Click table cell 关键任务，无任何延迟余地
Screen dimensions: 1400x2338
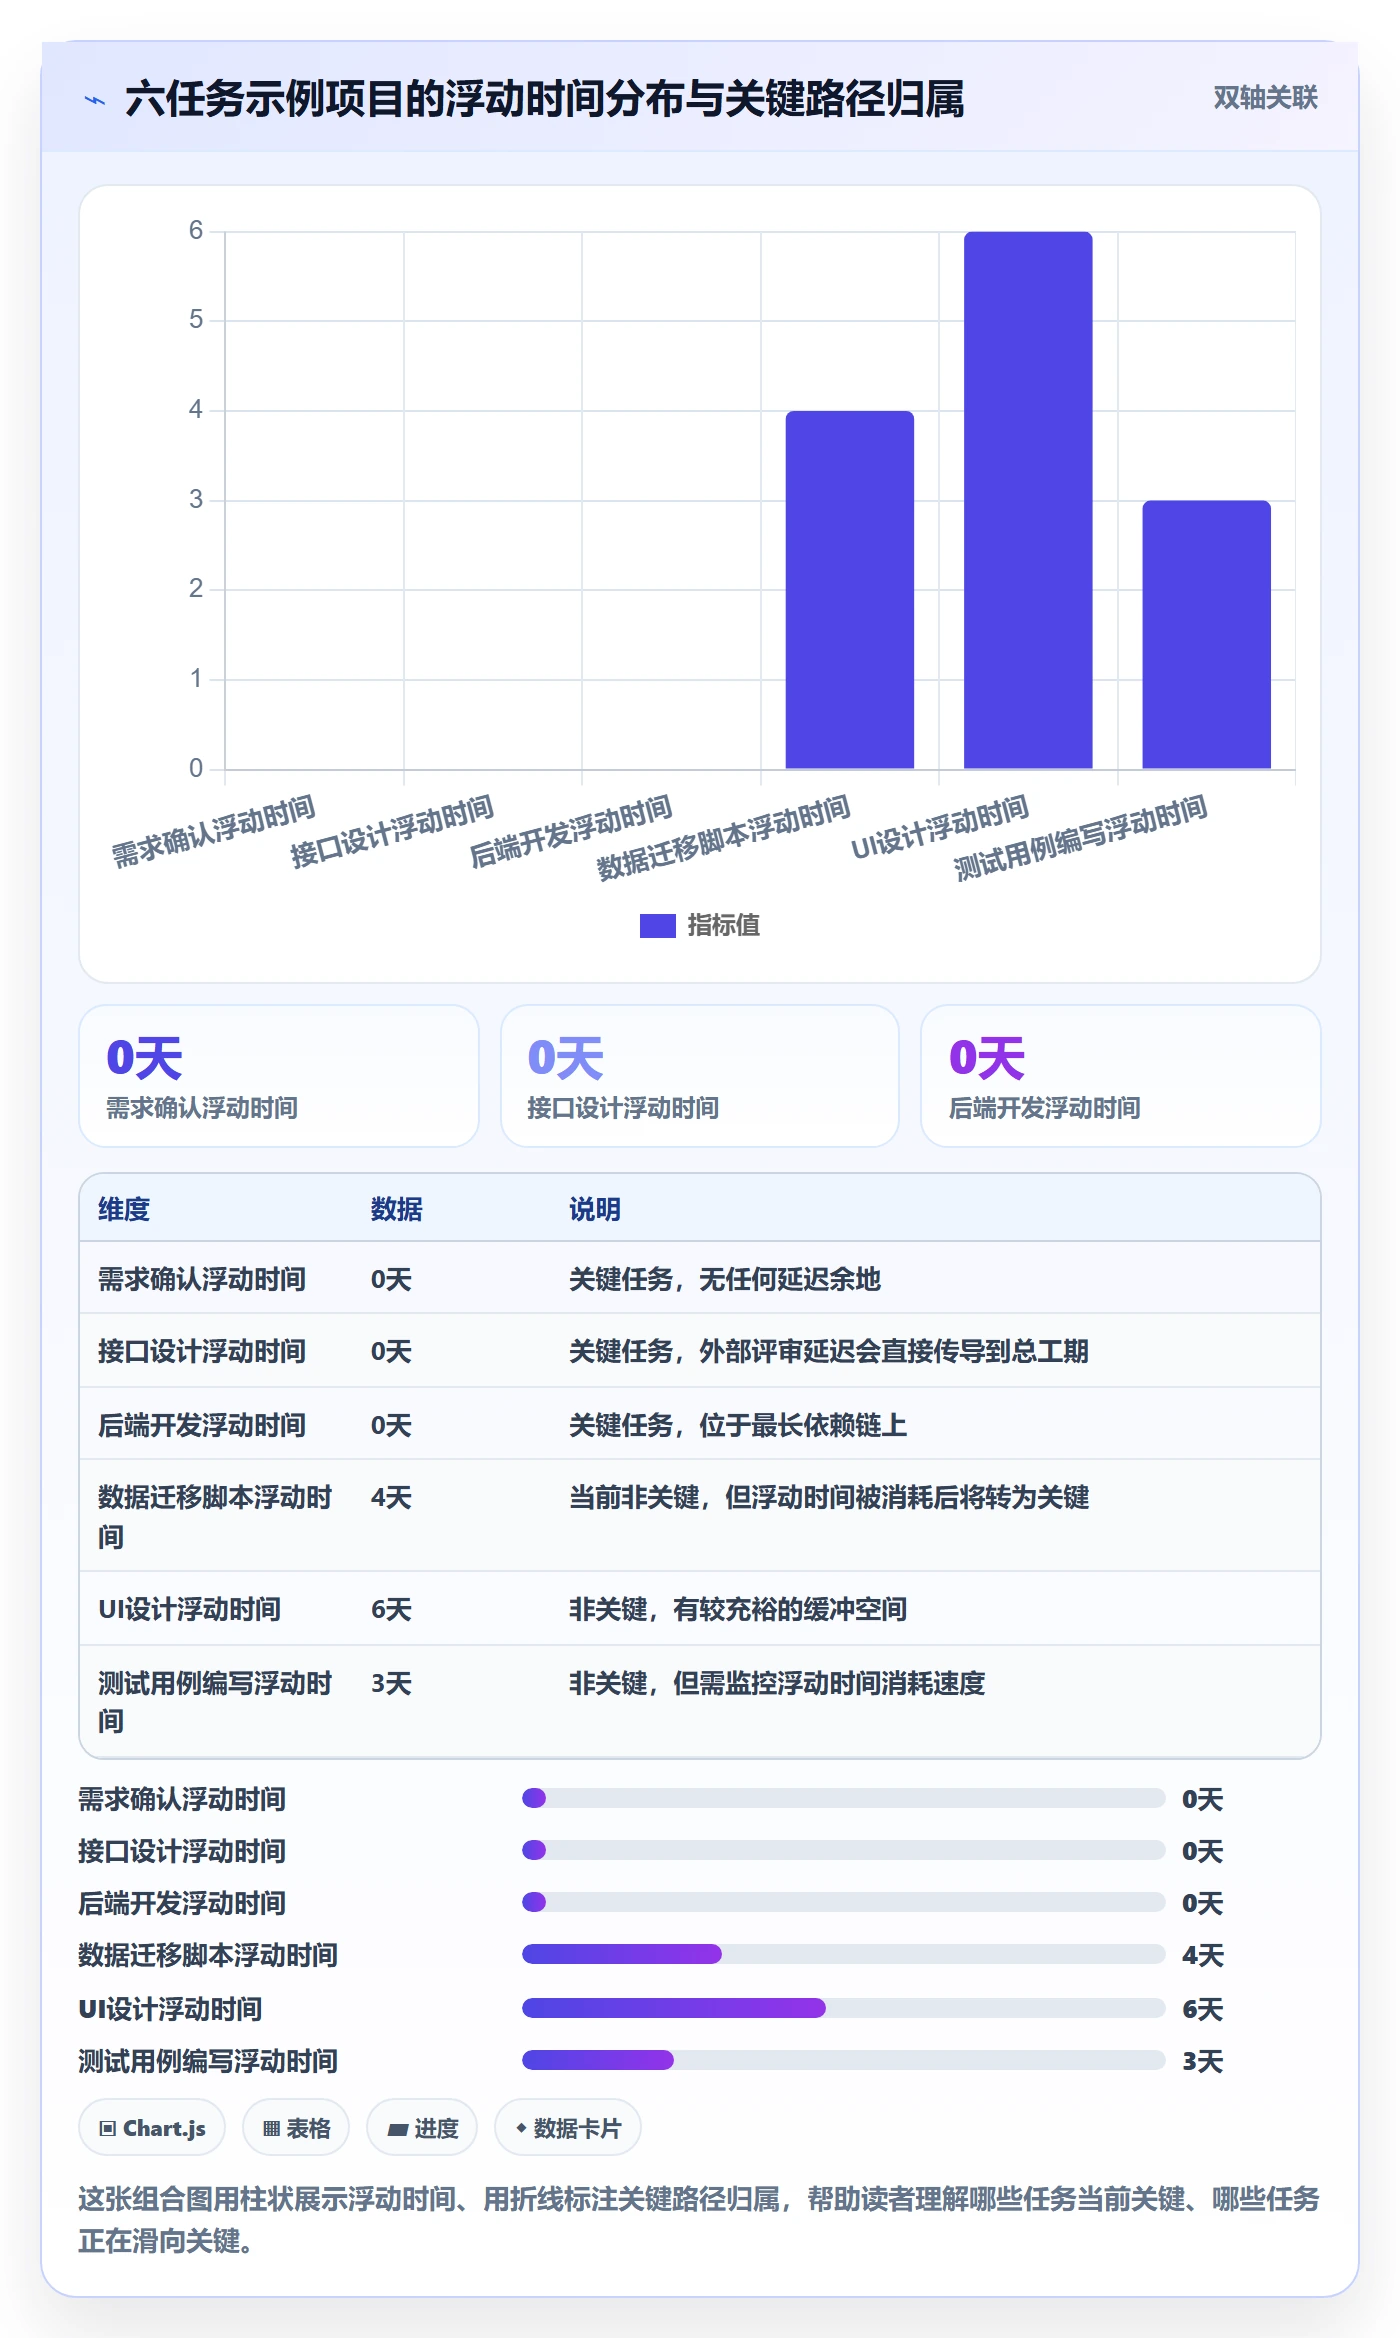(x=725, y=1279)
